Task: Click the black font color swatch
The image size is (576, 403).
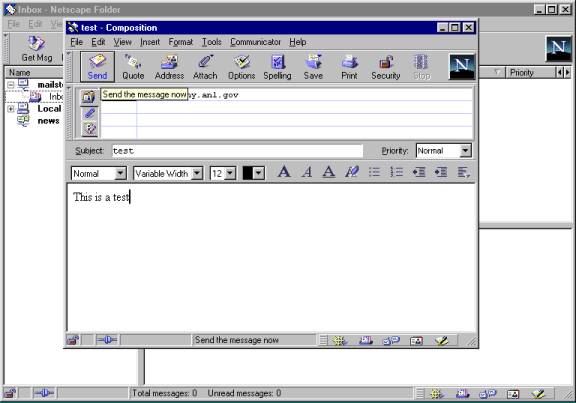Action: click(248, 173)
